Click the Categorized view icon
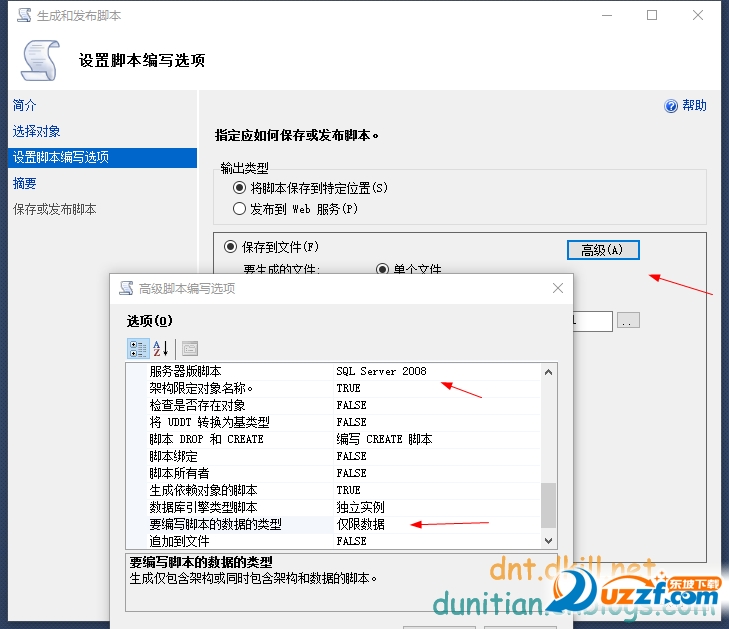The height and width of the screenshot is (629, 729). [x=138, y=348]
